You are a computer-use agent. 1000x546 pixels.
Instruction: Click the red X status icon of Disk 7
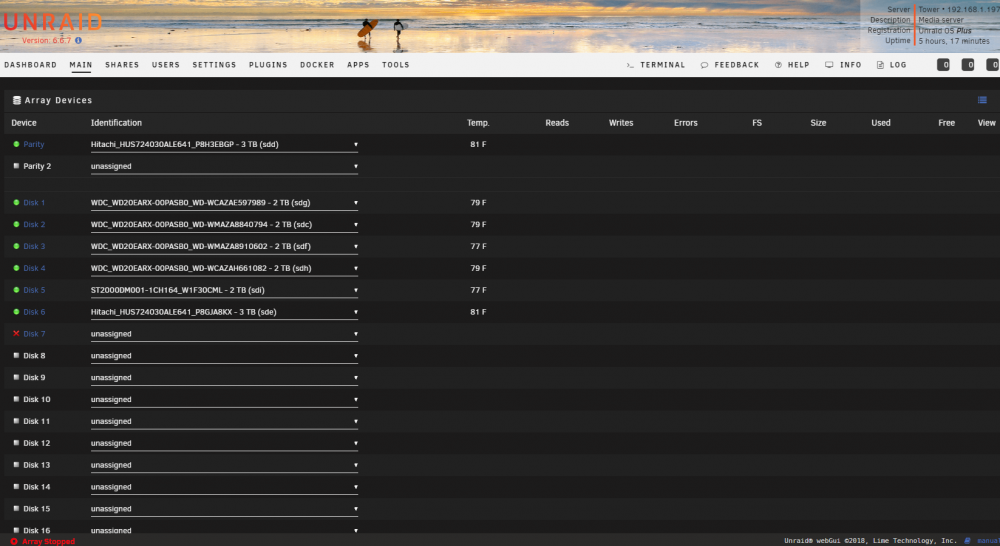[17, 334]
